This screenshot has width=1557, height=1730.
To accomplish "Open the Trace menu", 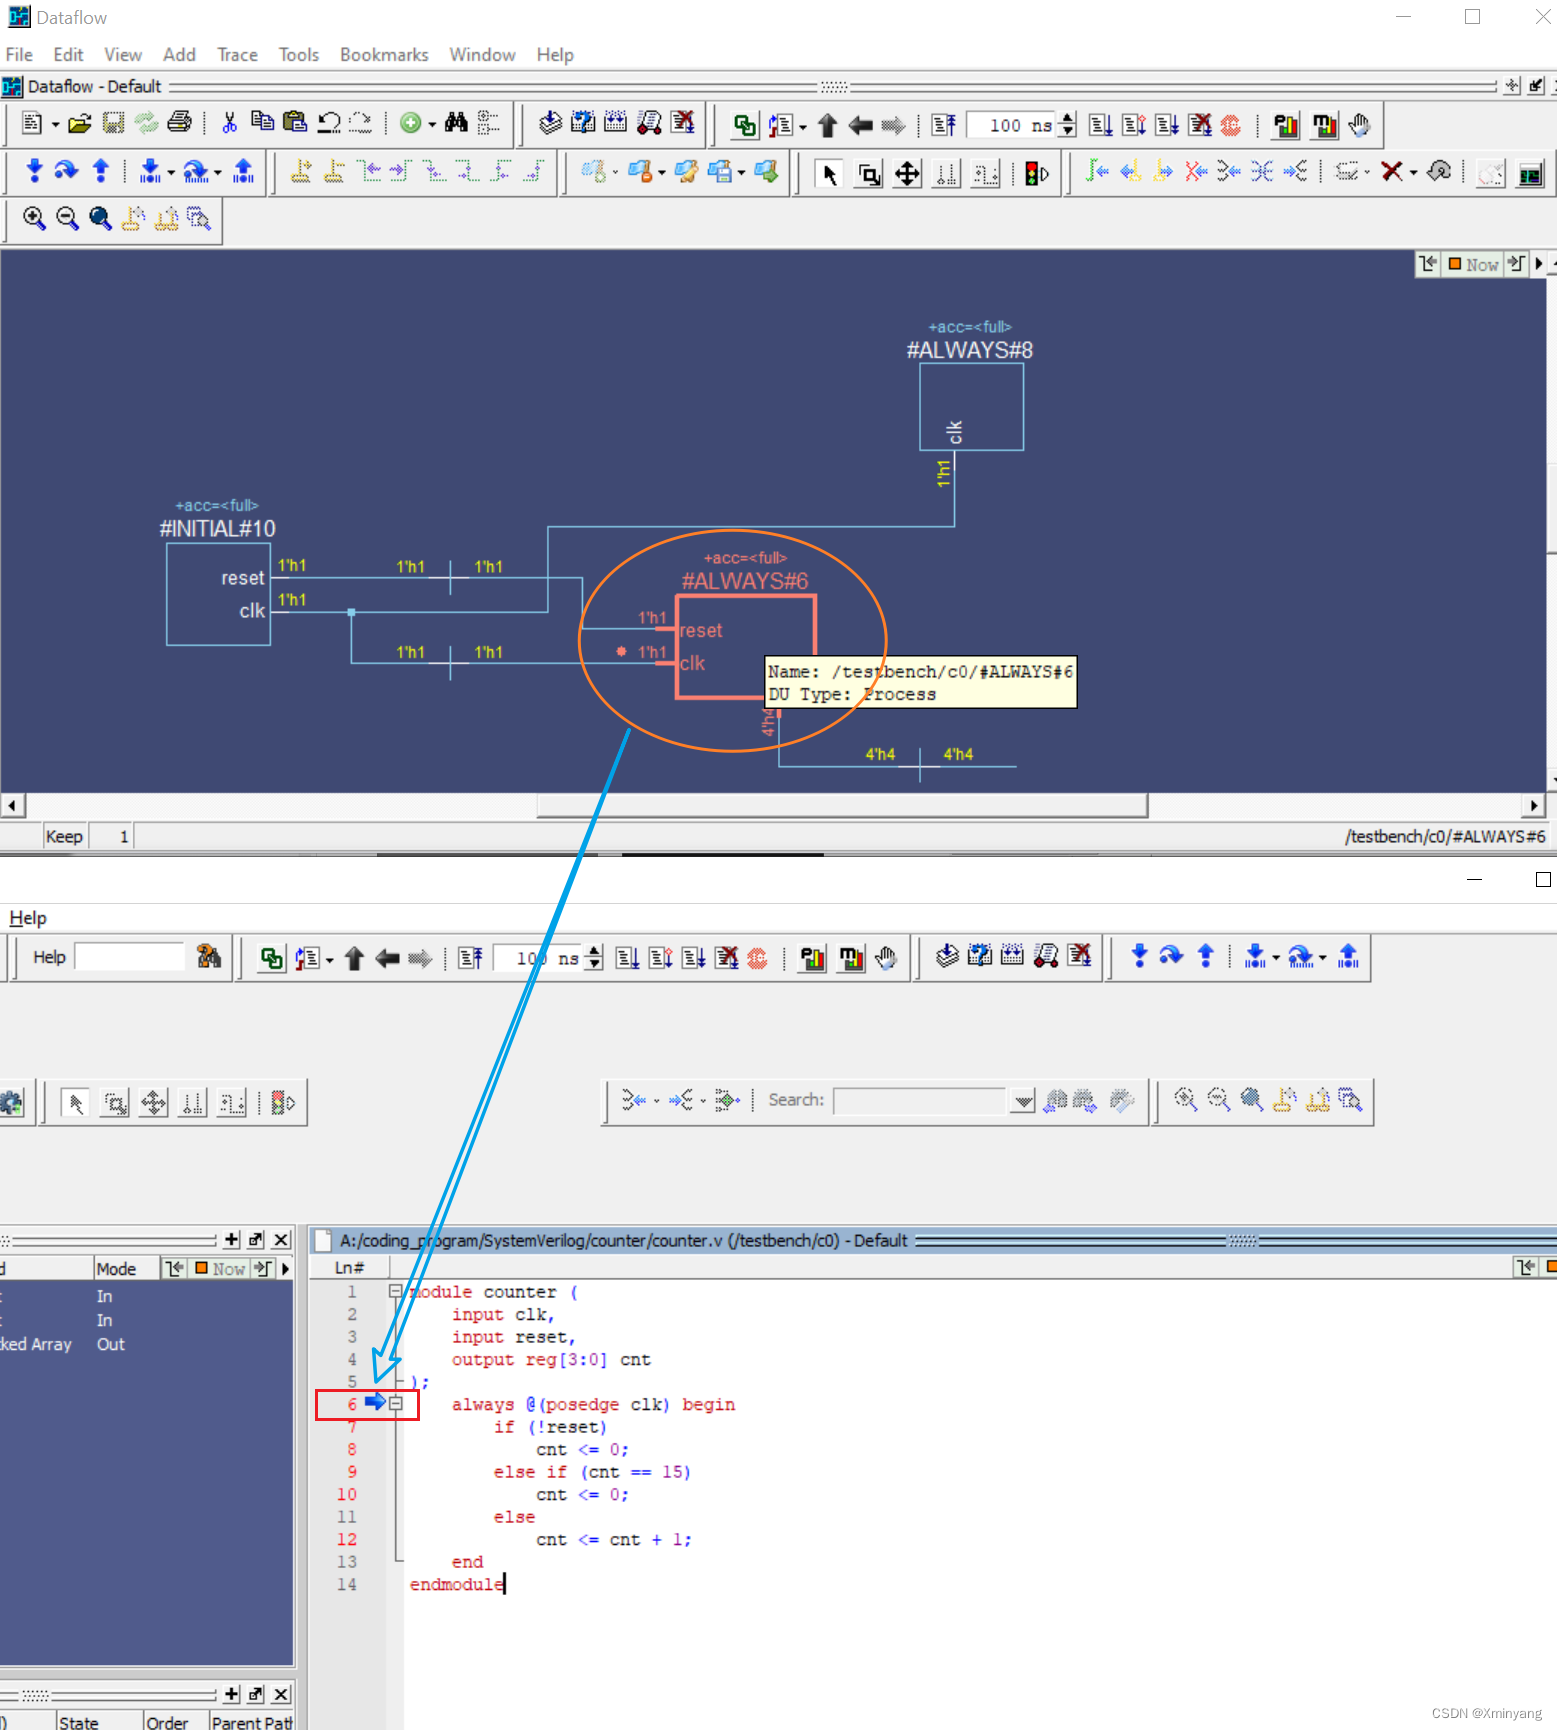I will 237,54.
